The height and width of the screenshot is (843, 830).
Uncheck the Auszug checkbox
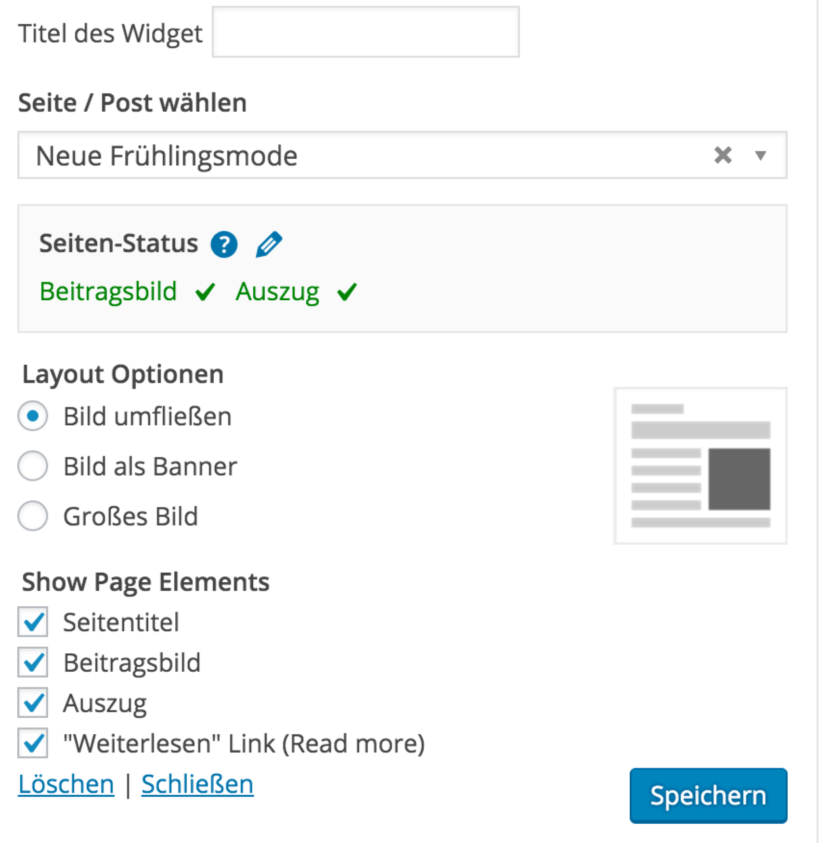(x=33, y=703)
